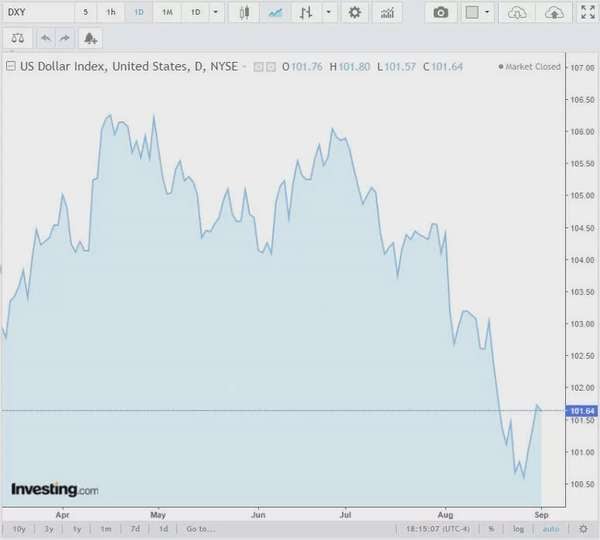Switch to area chart style
Image resolution: width=600 pixels, height=540 pixels.
click(x=276, y=13)
